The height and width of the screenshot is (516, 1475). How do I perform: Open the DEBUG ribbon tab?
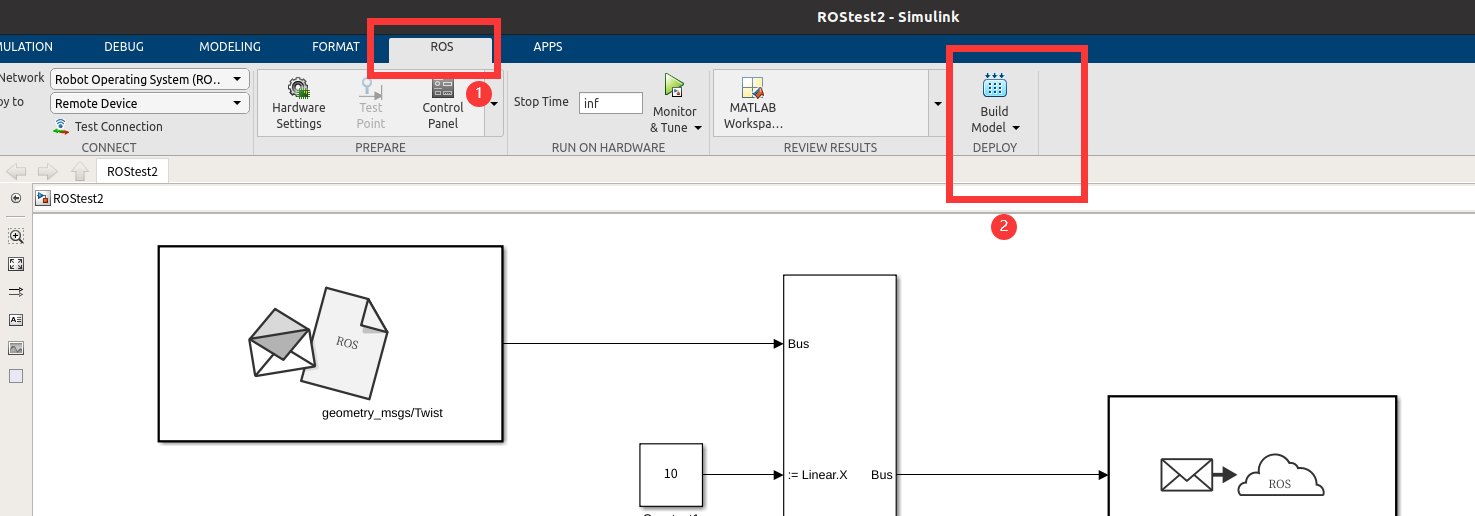click(x=124, y=47)
